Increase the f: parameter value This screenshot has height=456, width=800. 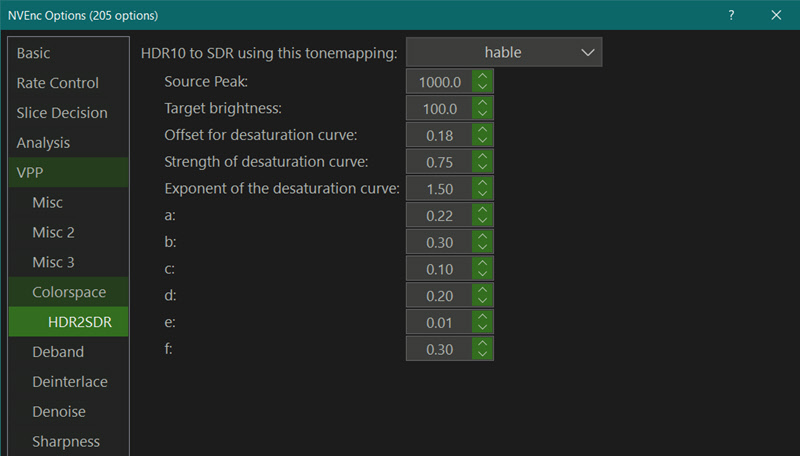(x=482, y=343)
